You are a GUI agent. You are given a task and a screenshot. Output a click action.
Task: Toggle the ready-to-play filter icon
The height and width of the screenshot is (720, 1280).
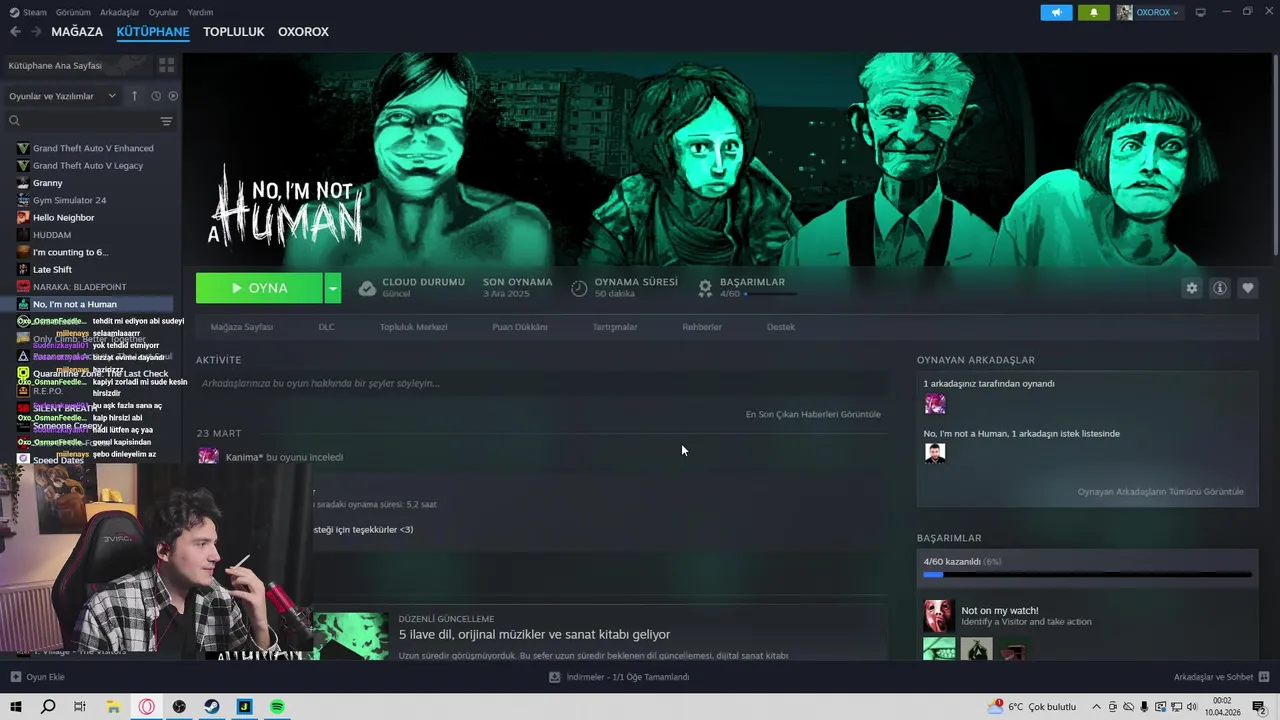[173, 96]
